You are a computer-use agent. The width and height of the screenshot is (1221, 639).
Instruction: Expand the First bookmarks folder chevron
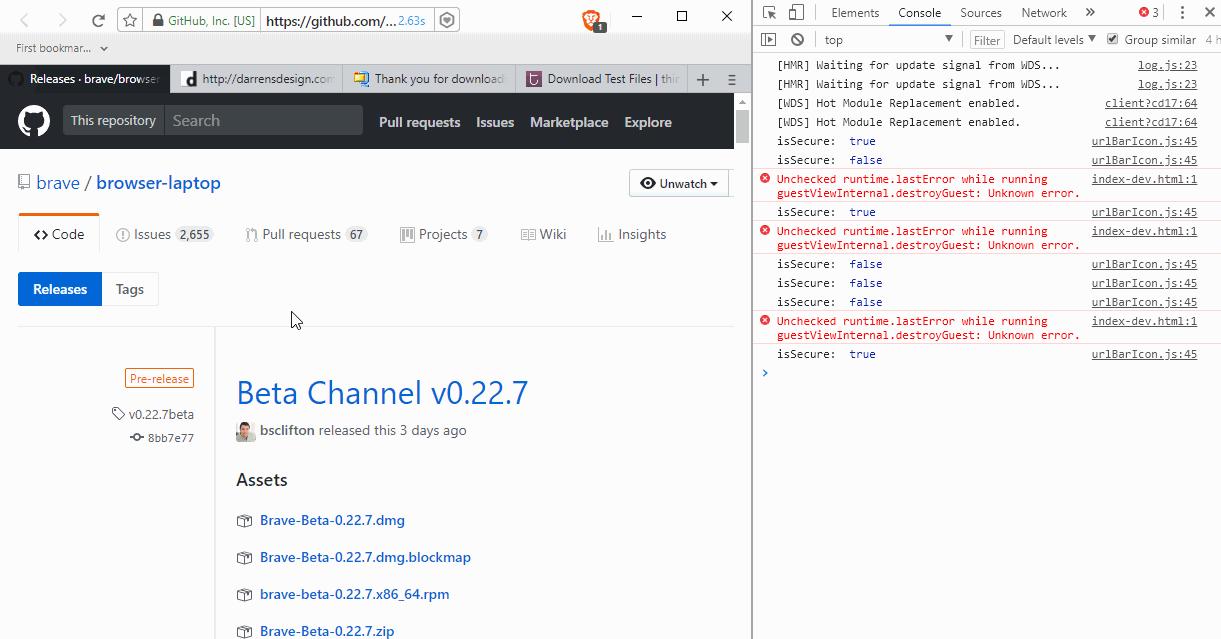[x=104, y=48]
